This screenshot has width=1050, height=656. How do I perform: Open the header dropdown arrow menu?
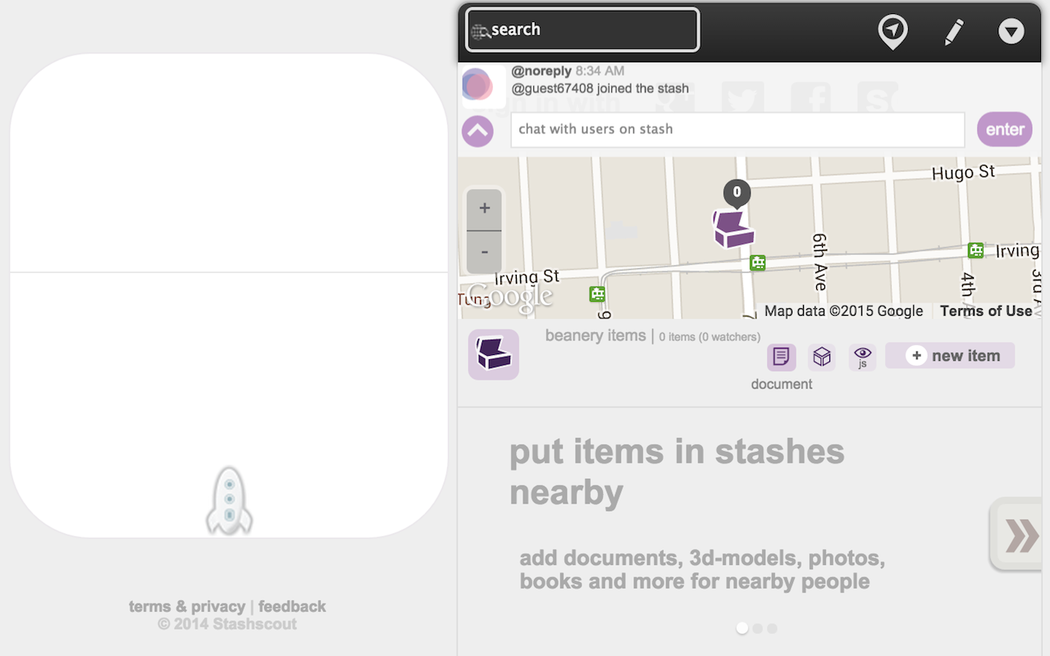pyautogui.click(x=1011, y=32)
